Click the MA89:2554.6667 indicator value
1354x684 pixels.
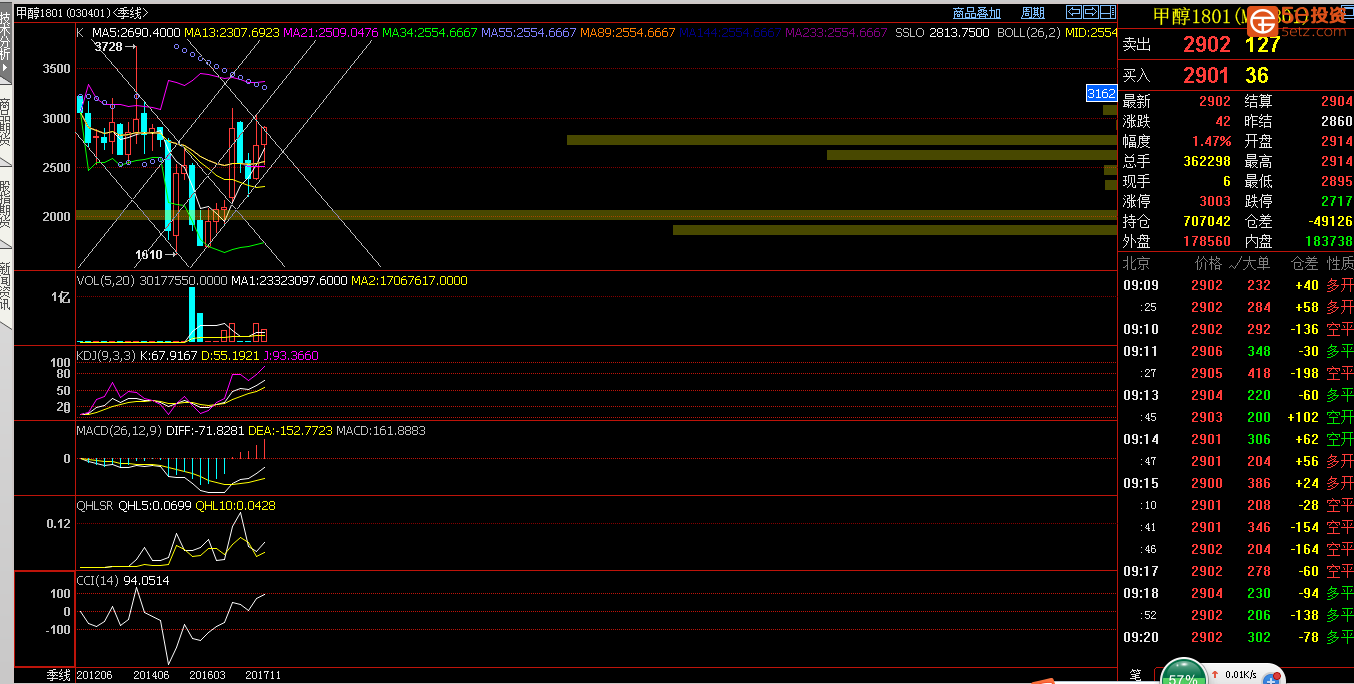(628, 32)
